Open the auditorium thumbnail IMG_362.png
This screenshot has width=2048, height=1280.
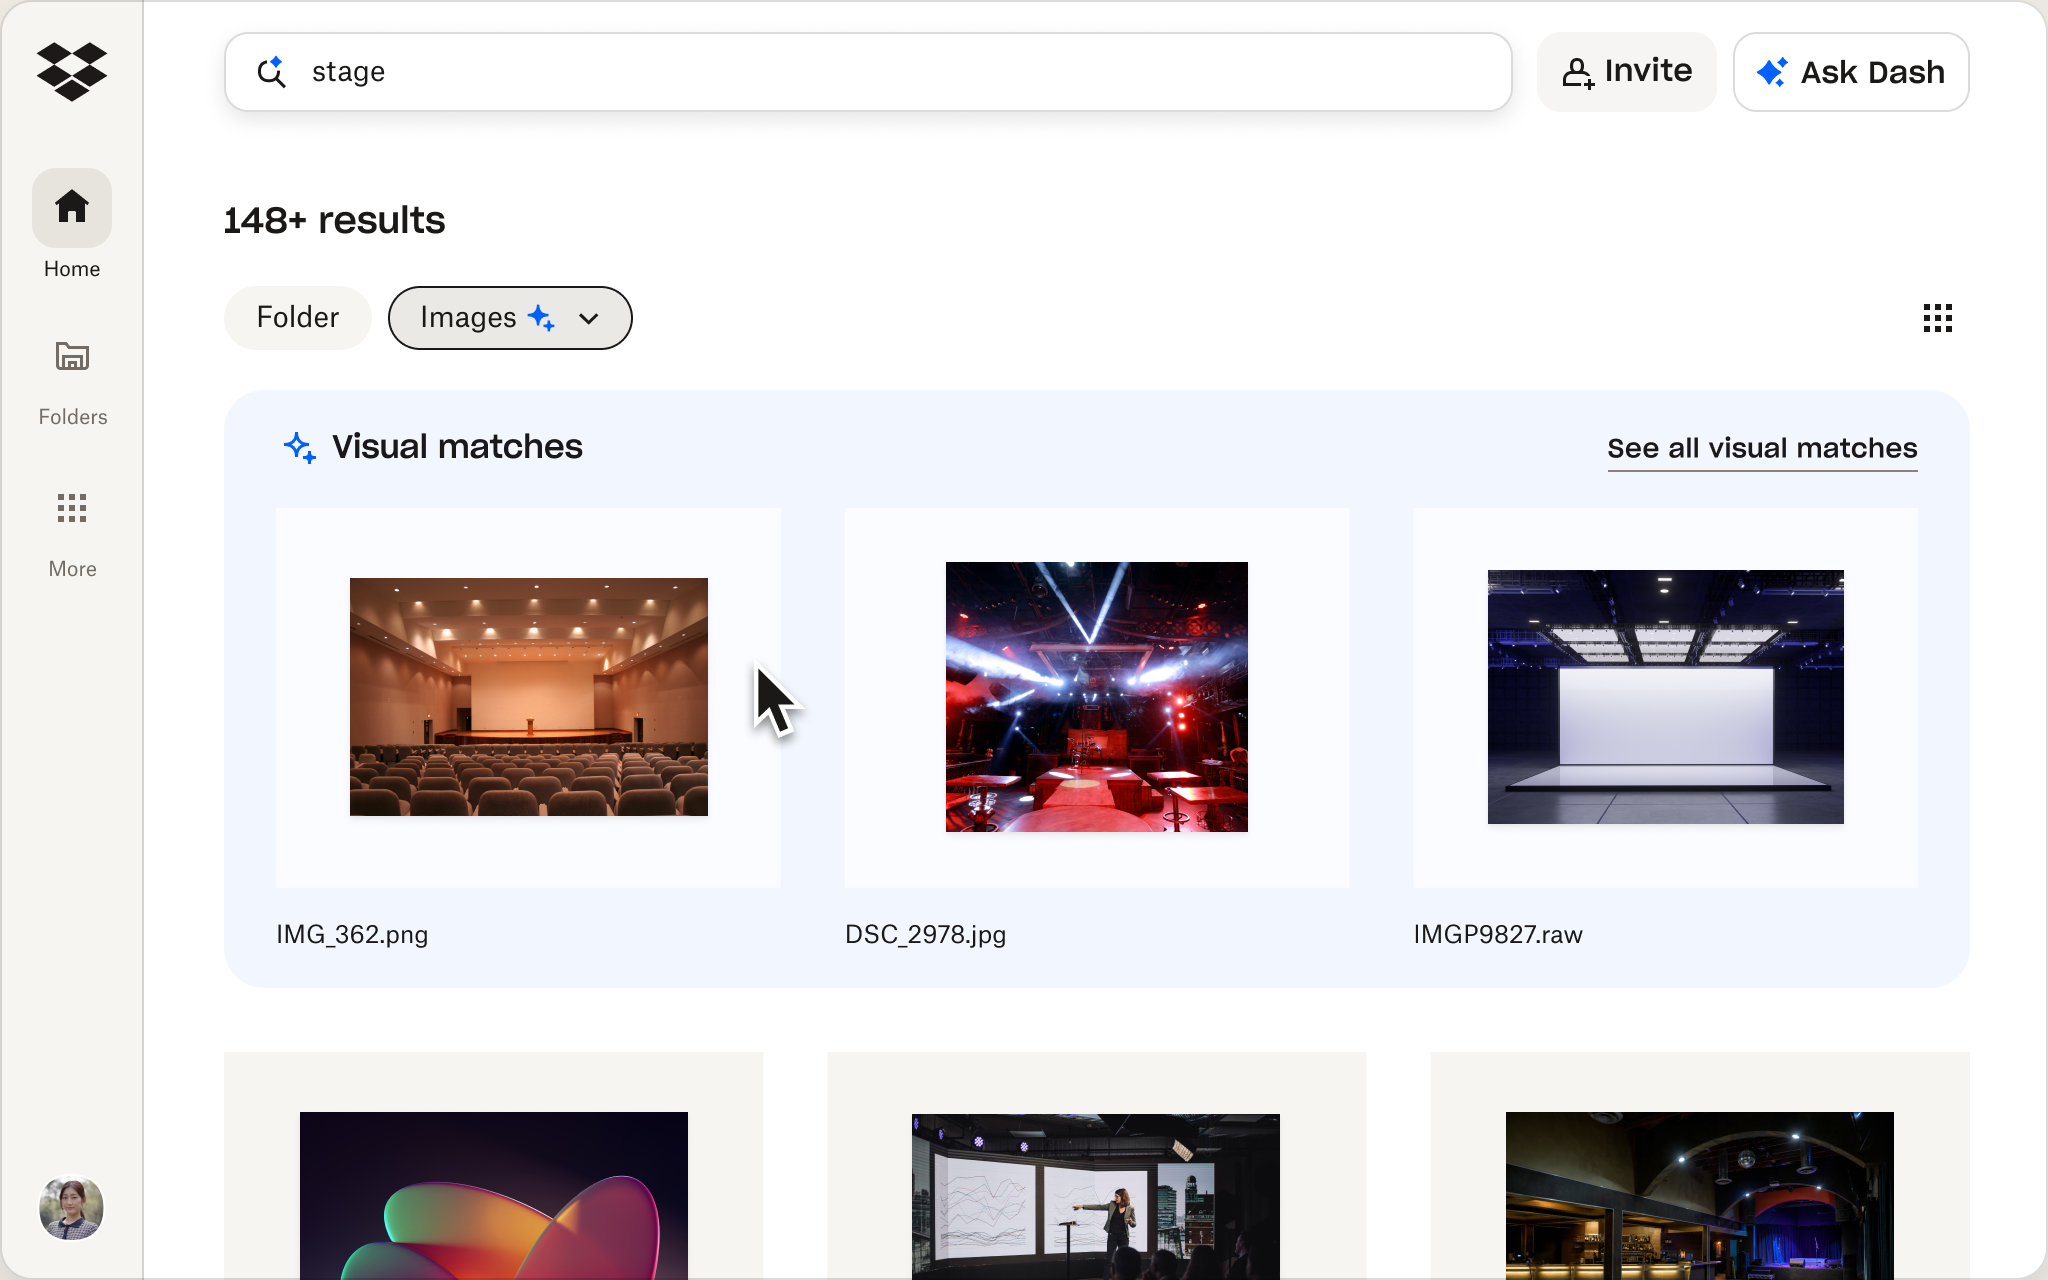528,697
